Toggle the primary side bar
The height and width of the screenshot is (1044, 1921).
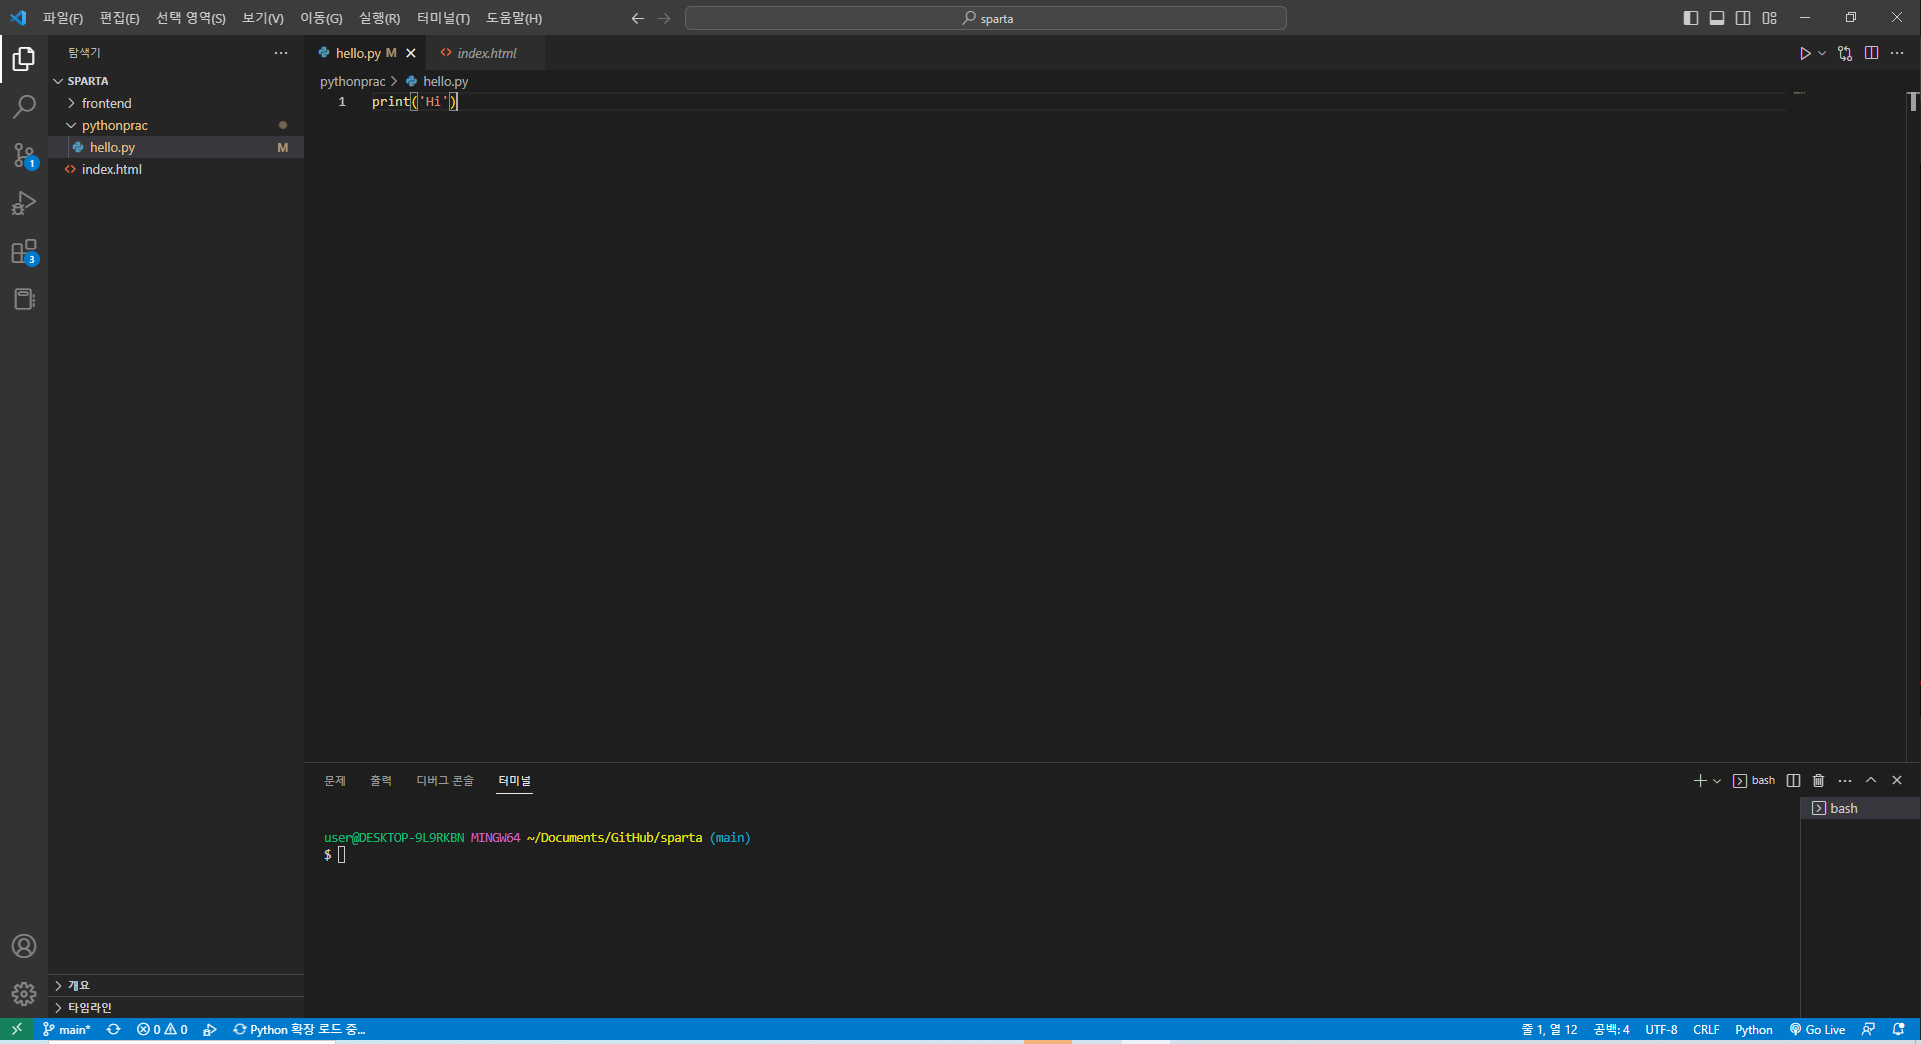1691,18
